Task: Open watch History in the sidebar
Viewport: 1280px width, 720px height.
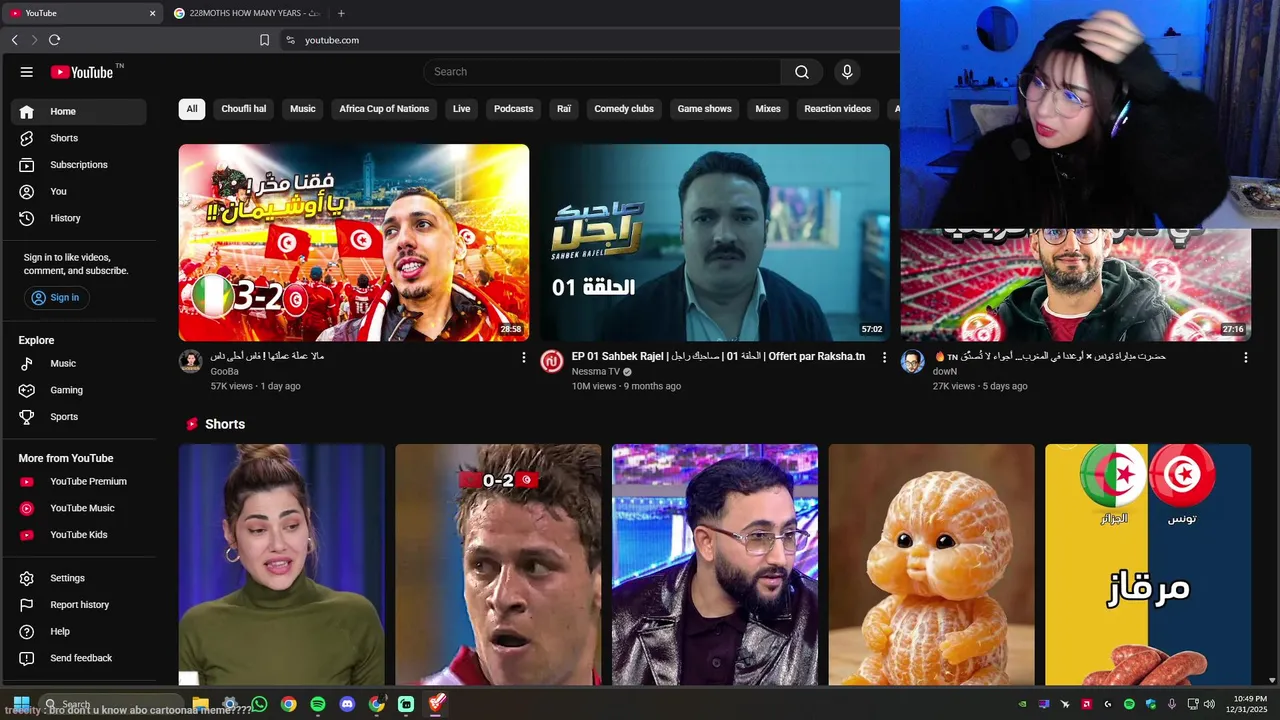Action: pos(78,218)
